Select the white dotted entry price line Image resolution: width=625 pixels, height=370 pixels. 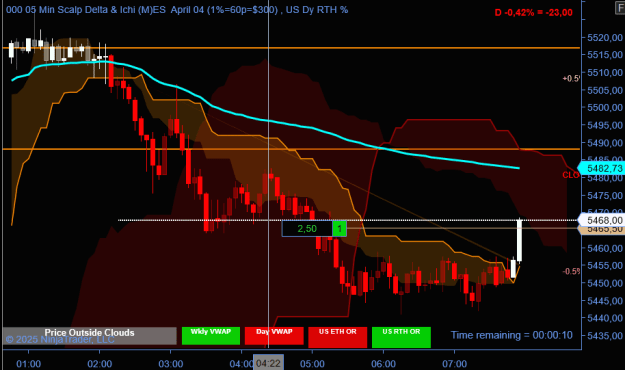click(x=347, y=220)
